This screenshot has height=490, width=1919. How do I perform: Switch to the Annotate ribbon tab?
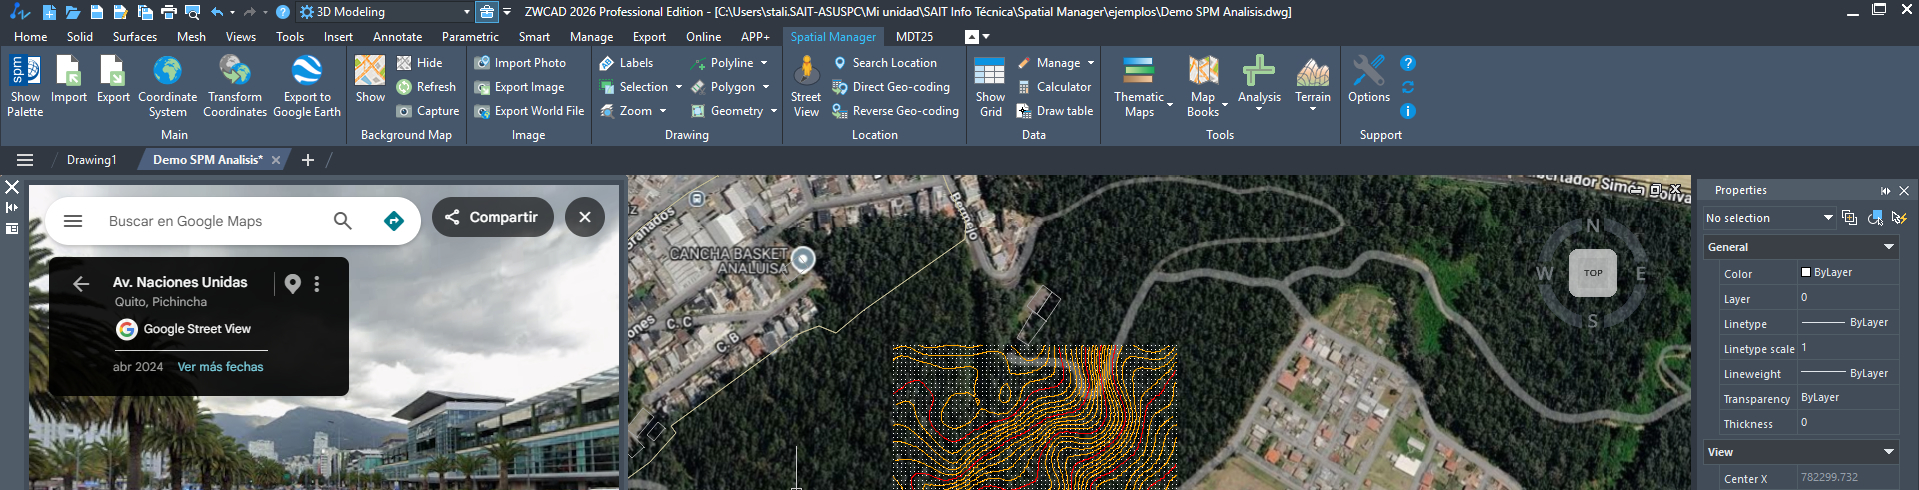[x=397, y=37]
